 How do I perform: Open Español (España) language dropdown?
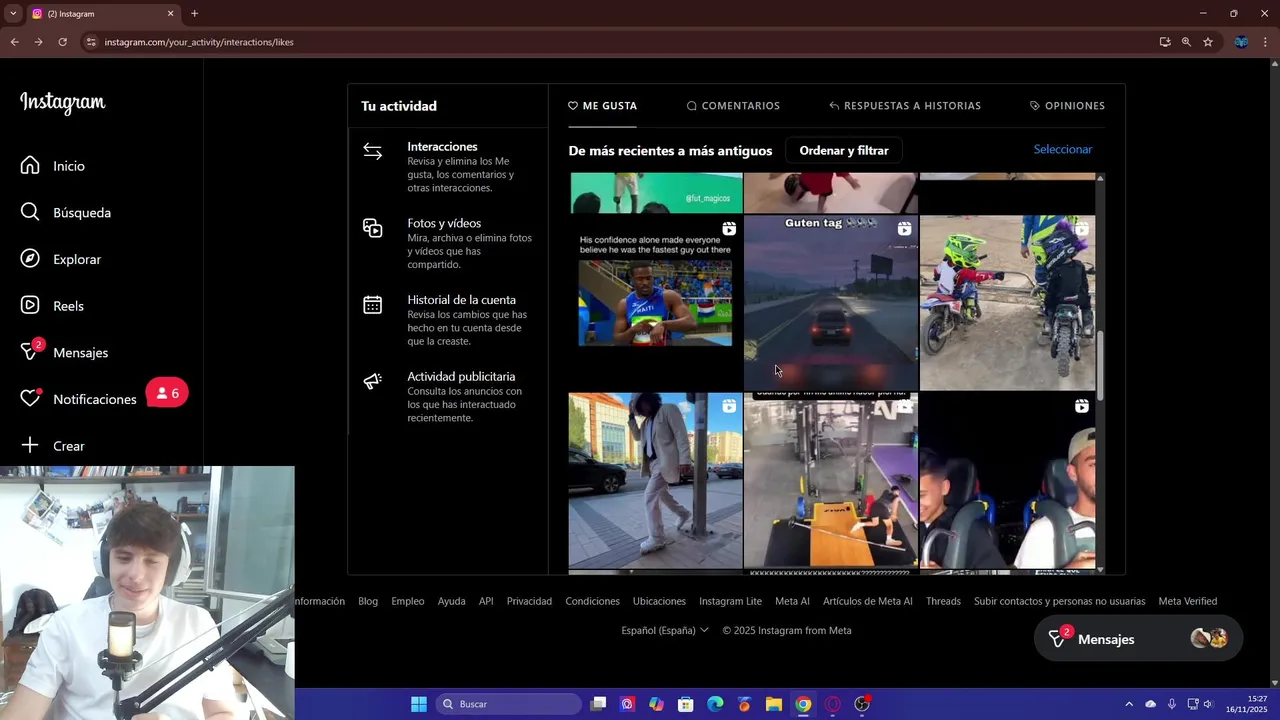tap(665, 631)
